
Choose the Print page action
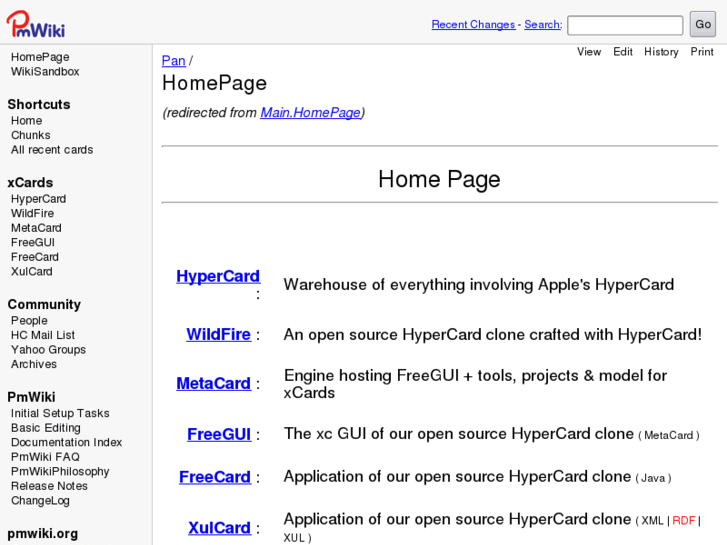click(702, 52)
